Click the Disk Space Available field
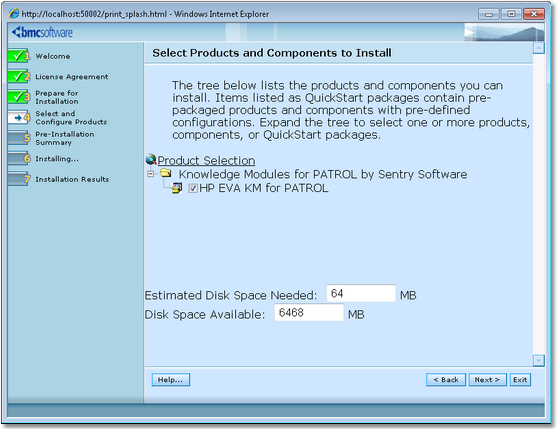Screen dimensions: 558x431 [309, 312]
